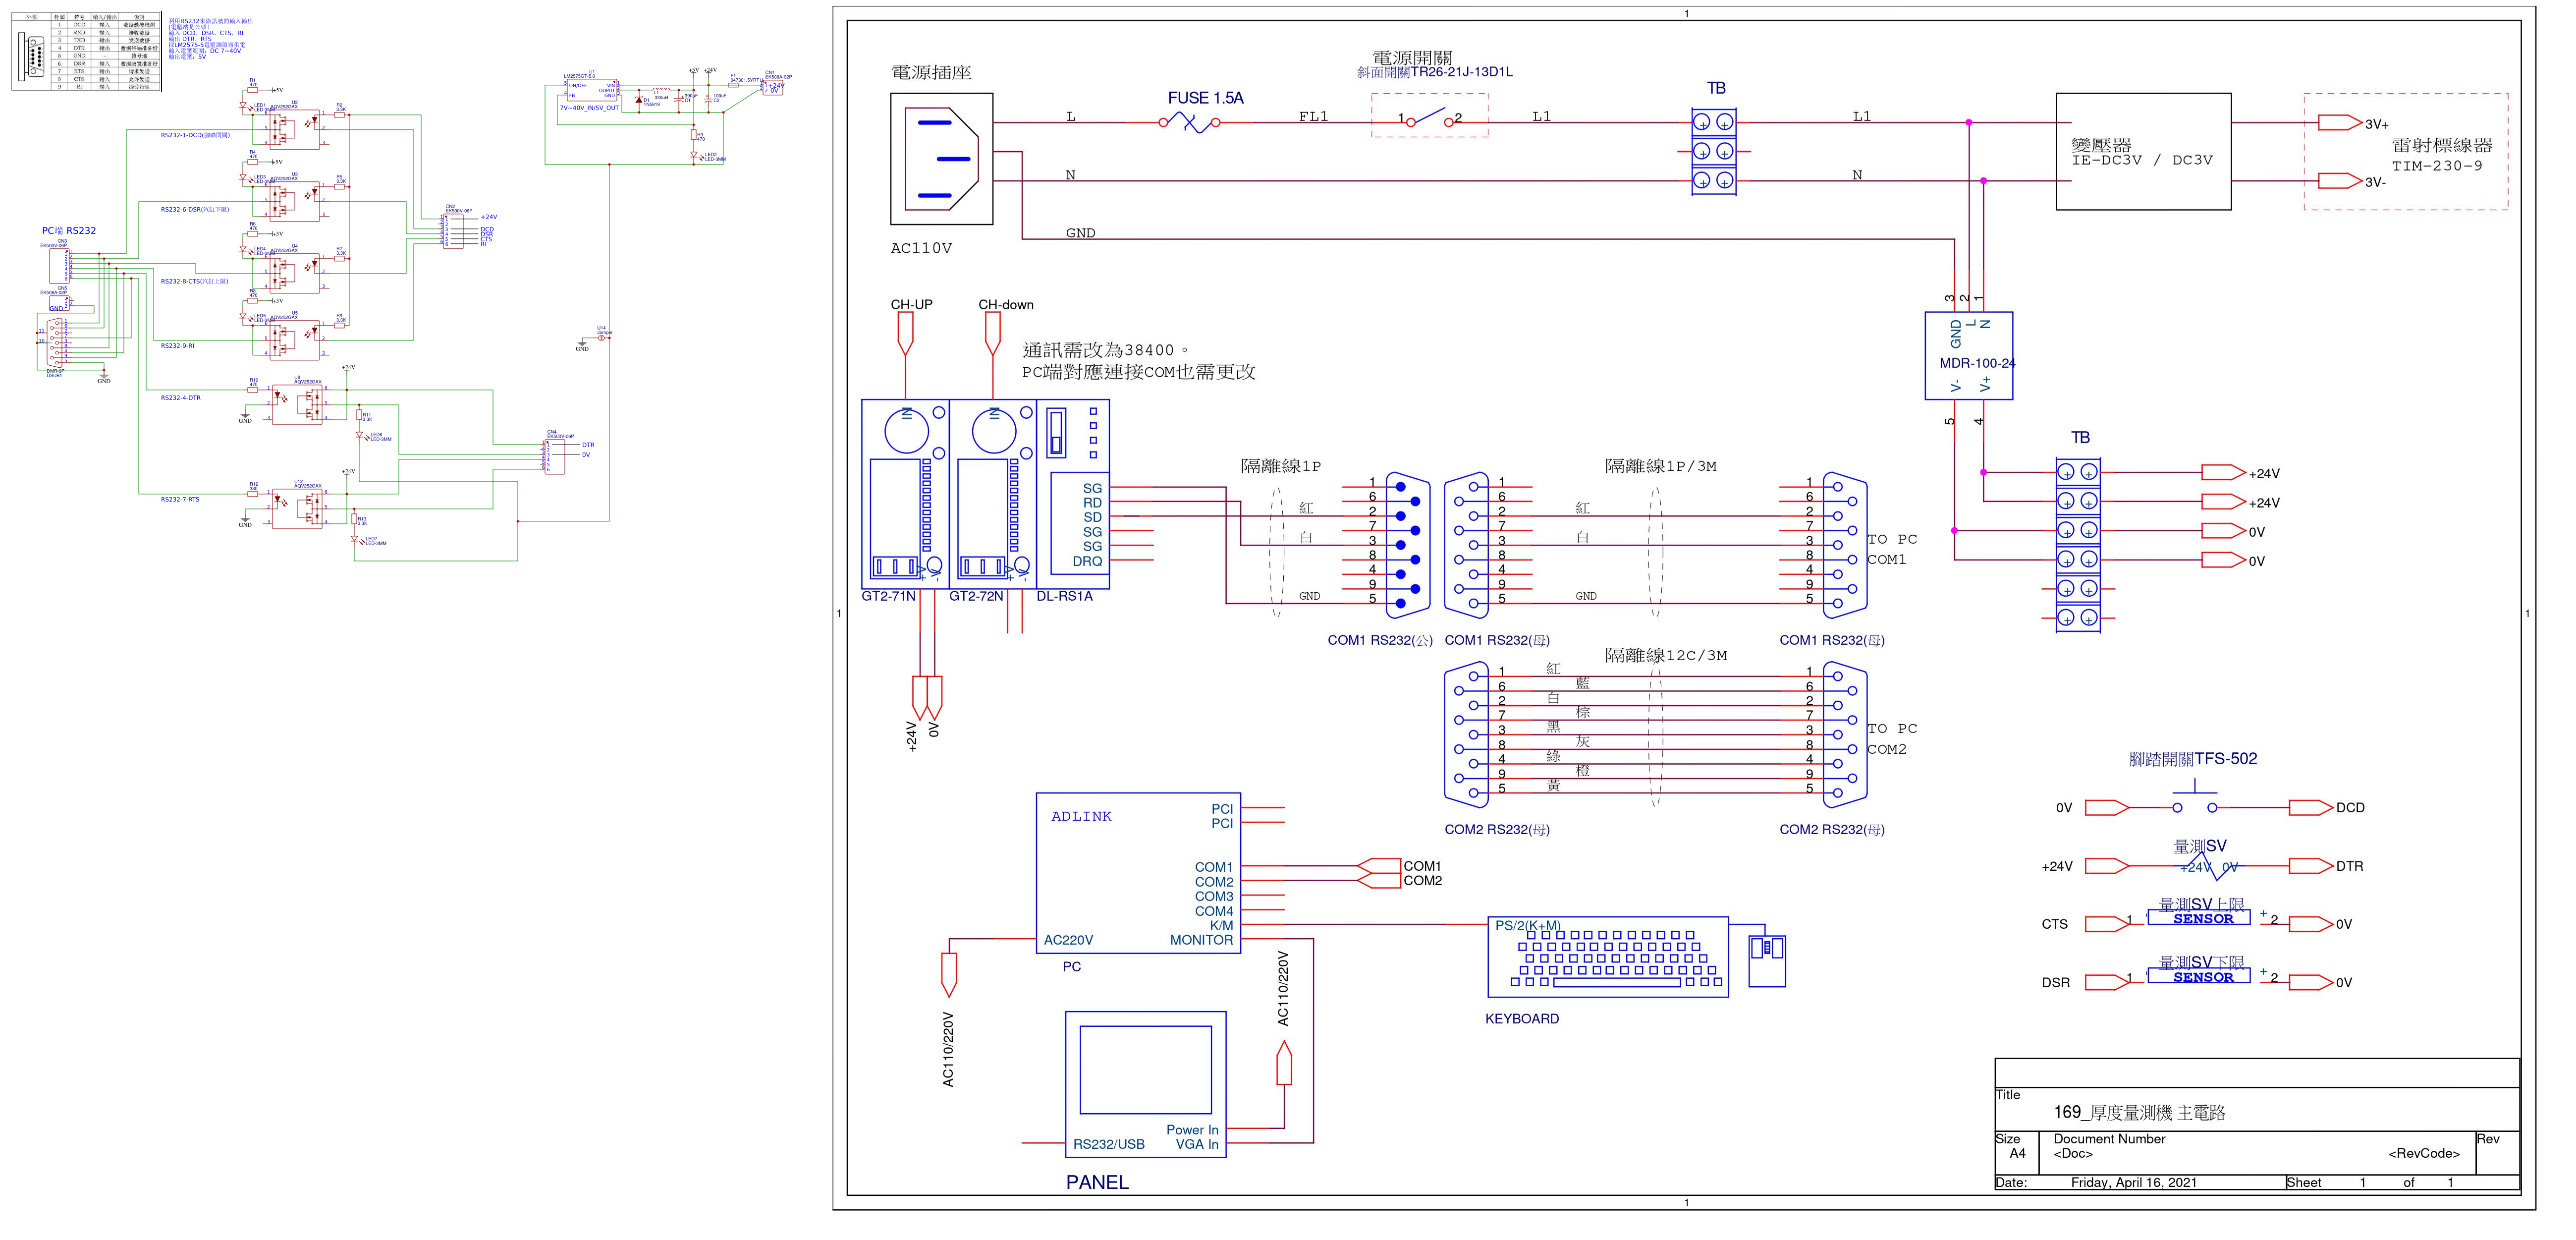Click the ADLINK PC block
The image size is (2576, 1240).
click(1138, 873)
